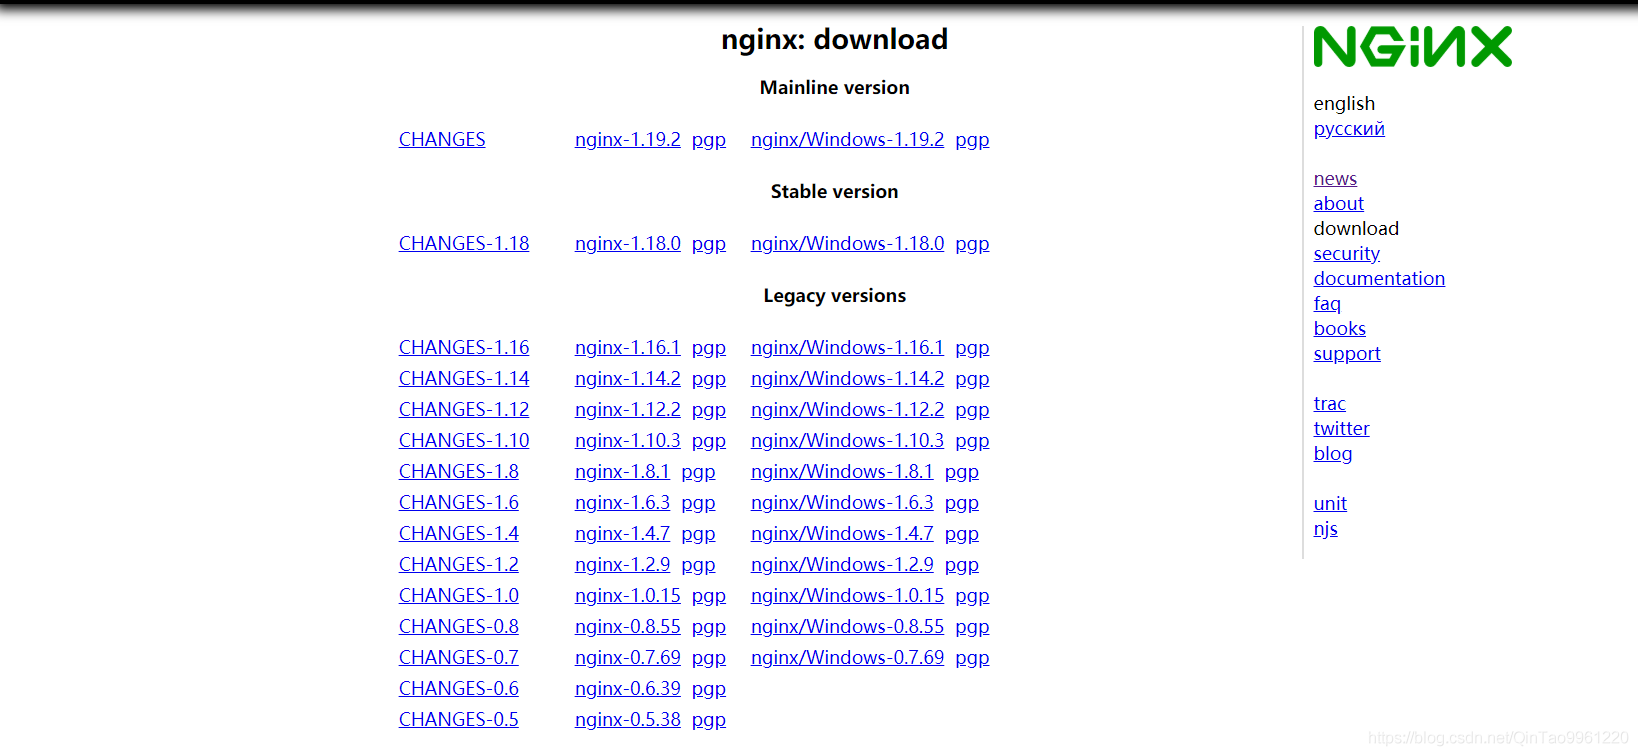Click the NGINX logo
Image resolution: width=1638 pixels, height=756 pixels.
click(1412, 47)
